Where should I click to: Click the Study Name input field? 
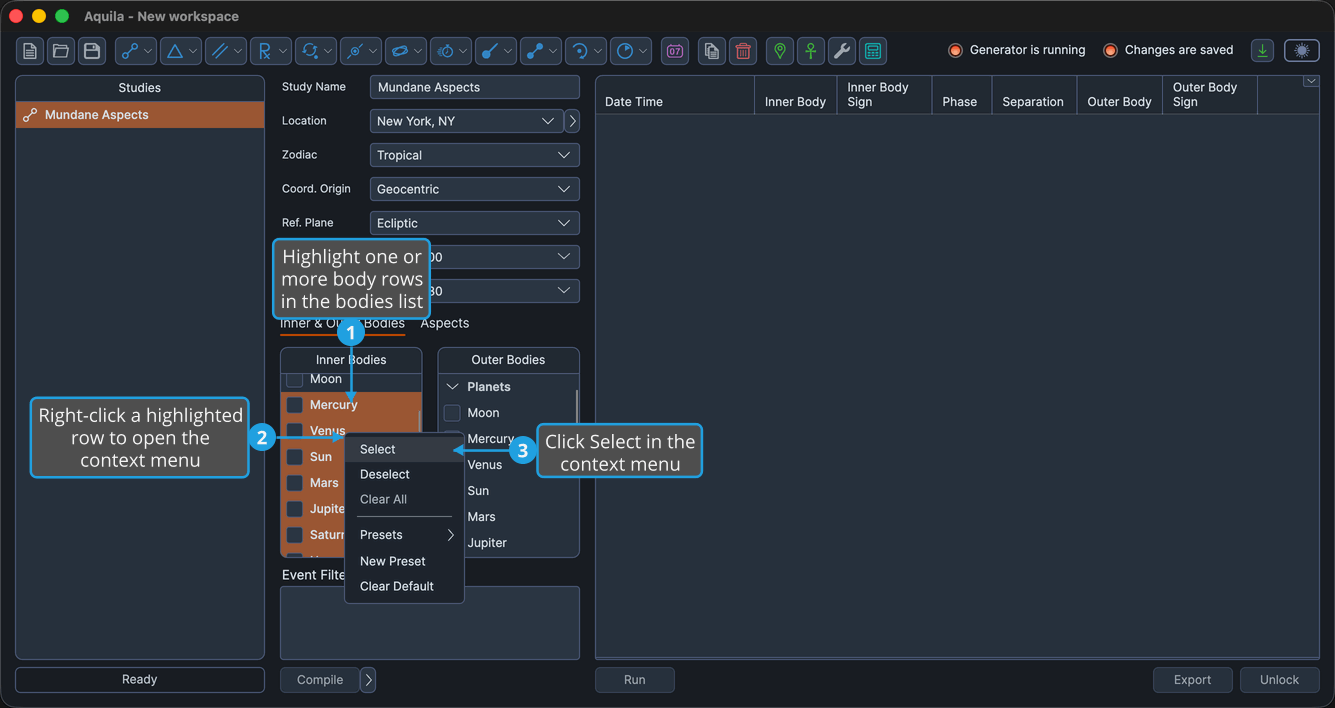[x=474, y=87]
